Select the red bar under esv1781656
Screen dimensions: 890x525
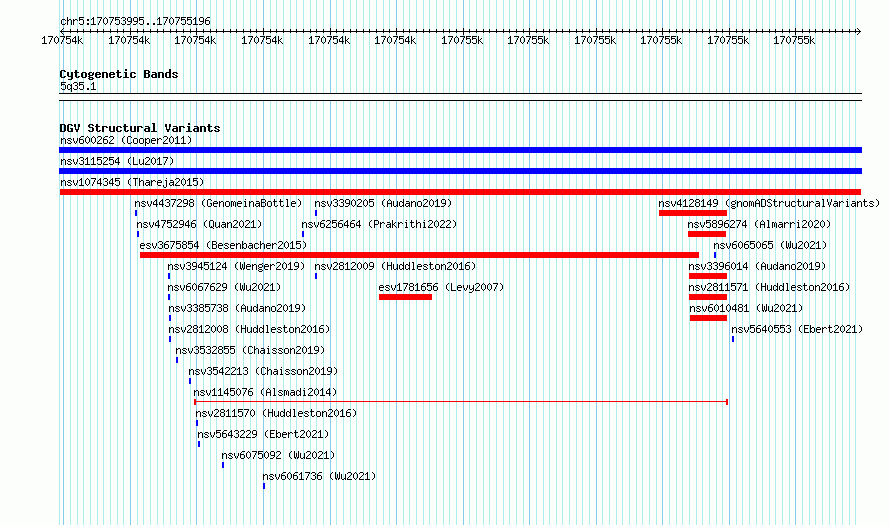[405, 297]
